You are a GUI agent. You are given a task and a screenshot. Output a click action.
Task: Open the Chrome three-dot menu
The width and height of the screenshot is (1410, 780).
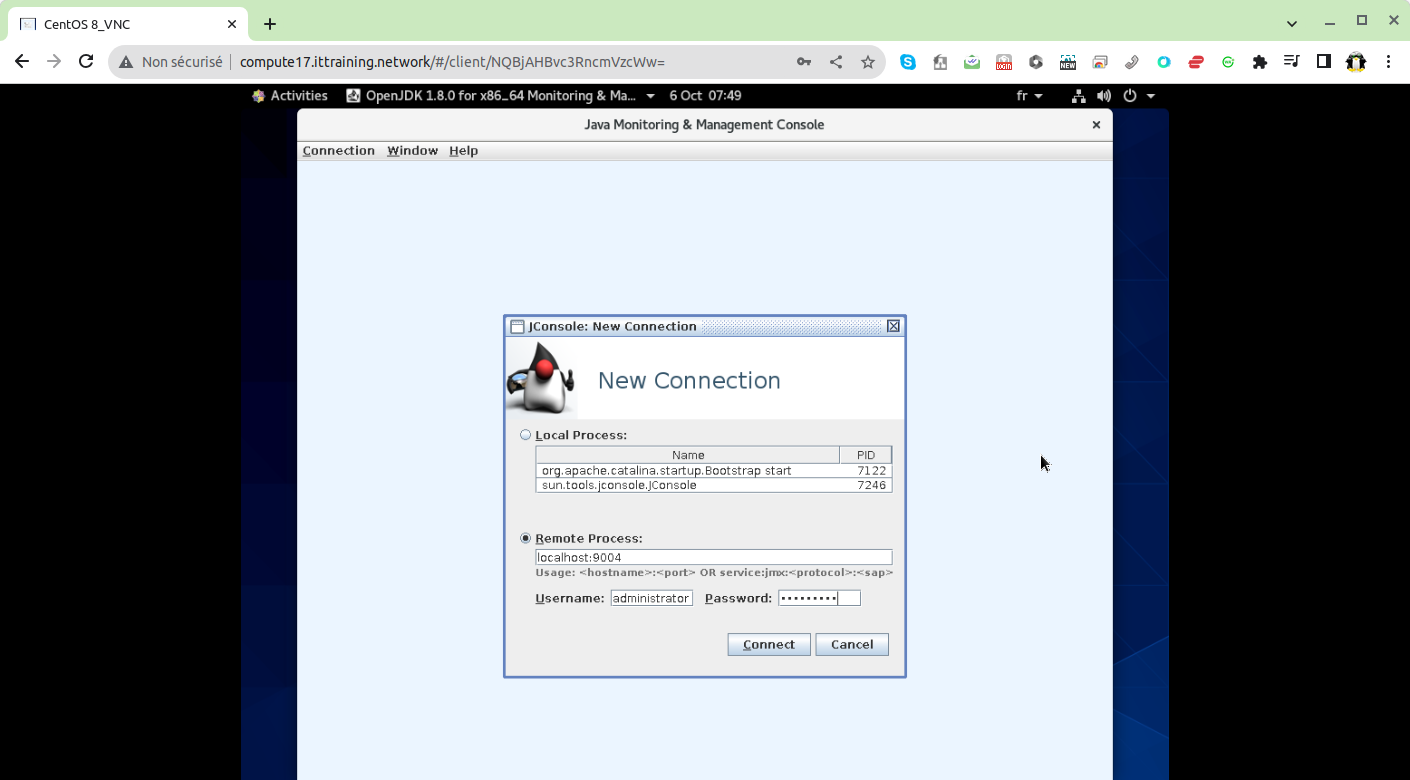[x=1388, y=62]
